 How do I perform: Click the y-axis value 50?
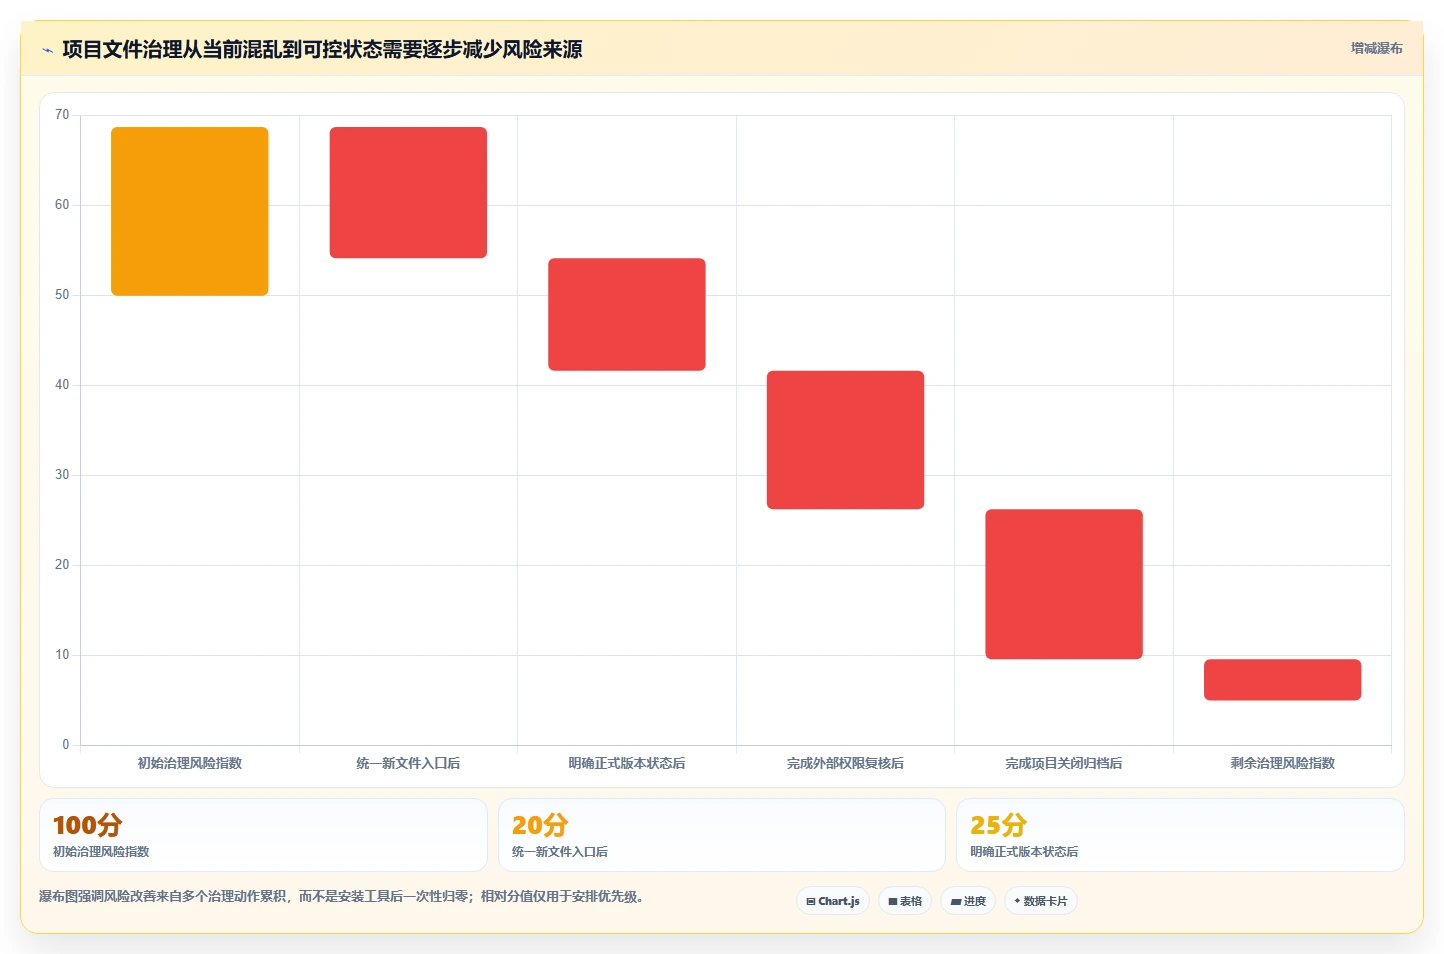tap(62, 295)
